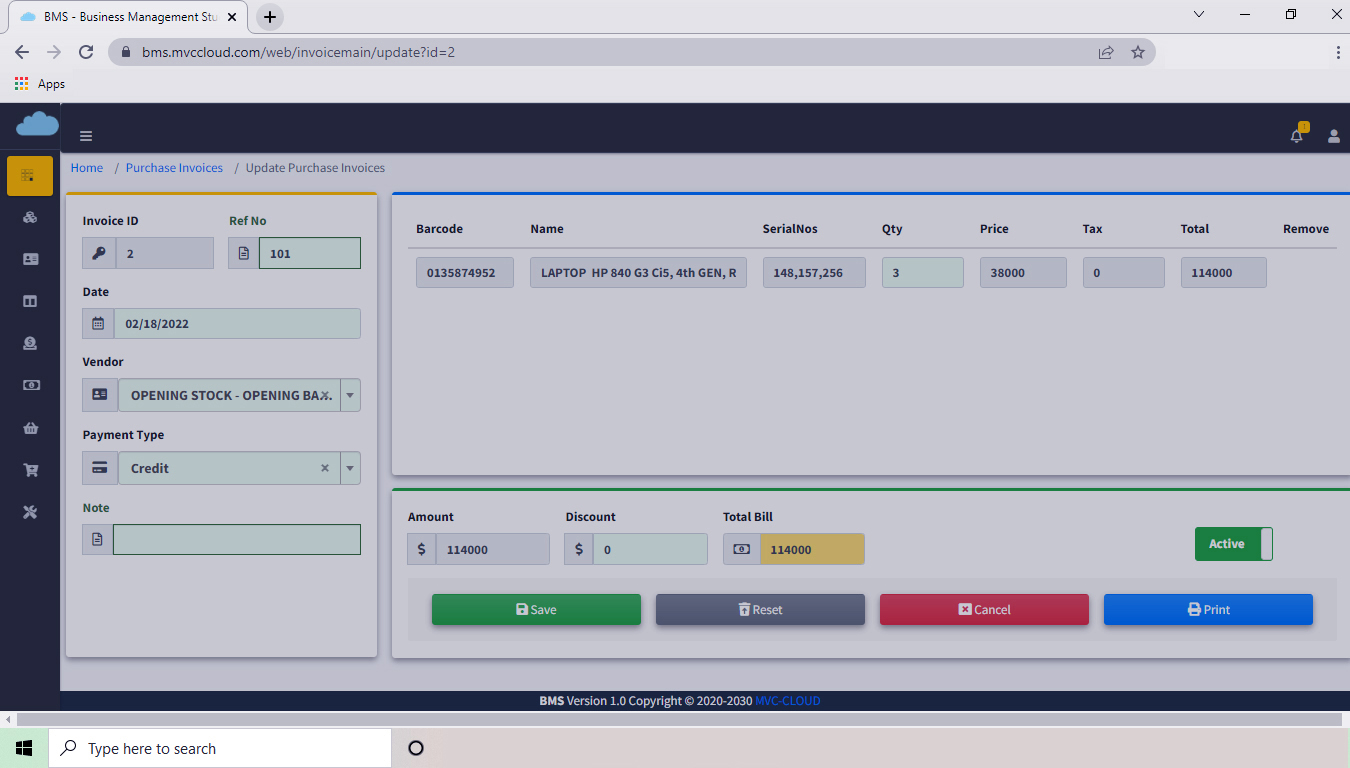Click the money bill sidebar icon
1350x768 pixels.
[30, 385]
